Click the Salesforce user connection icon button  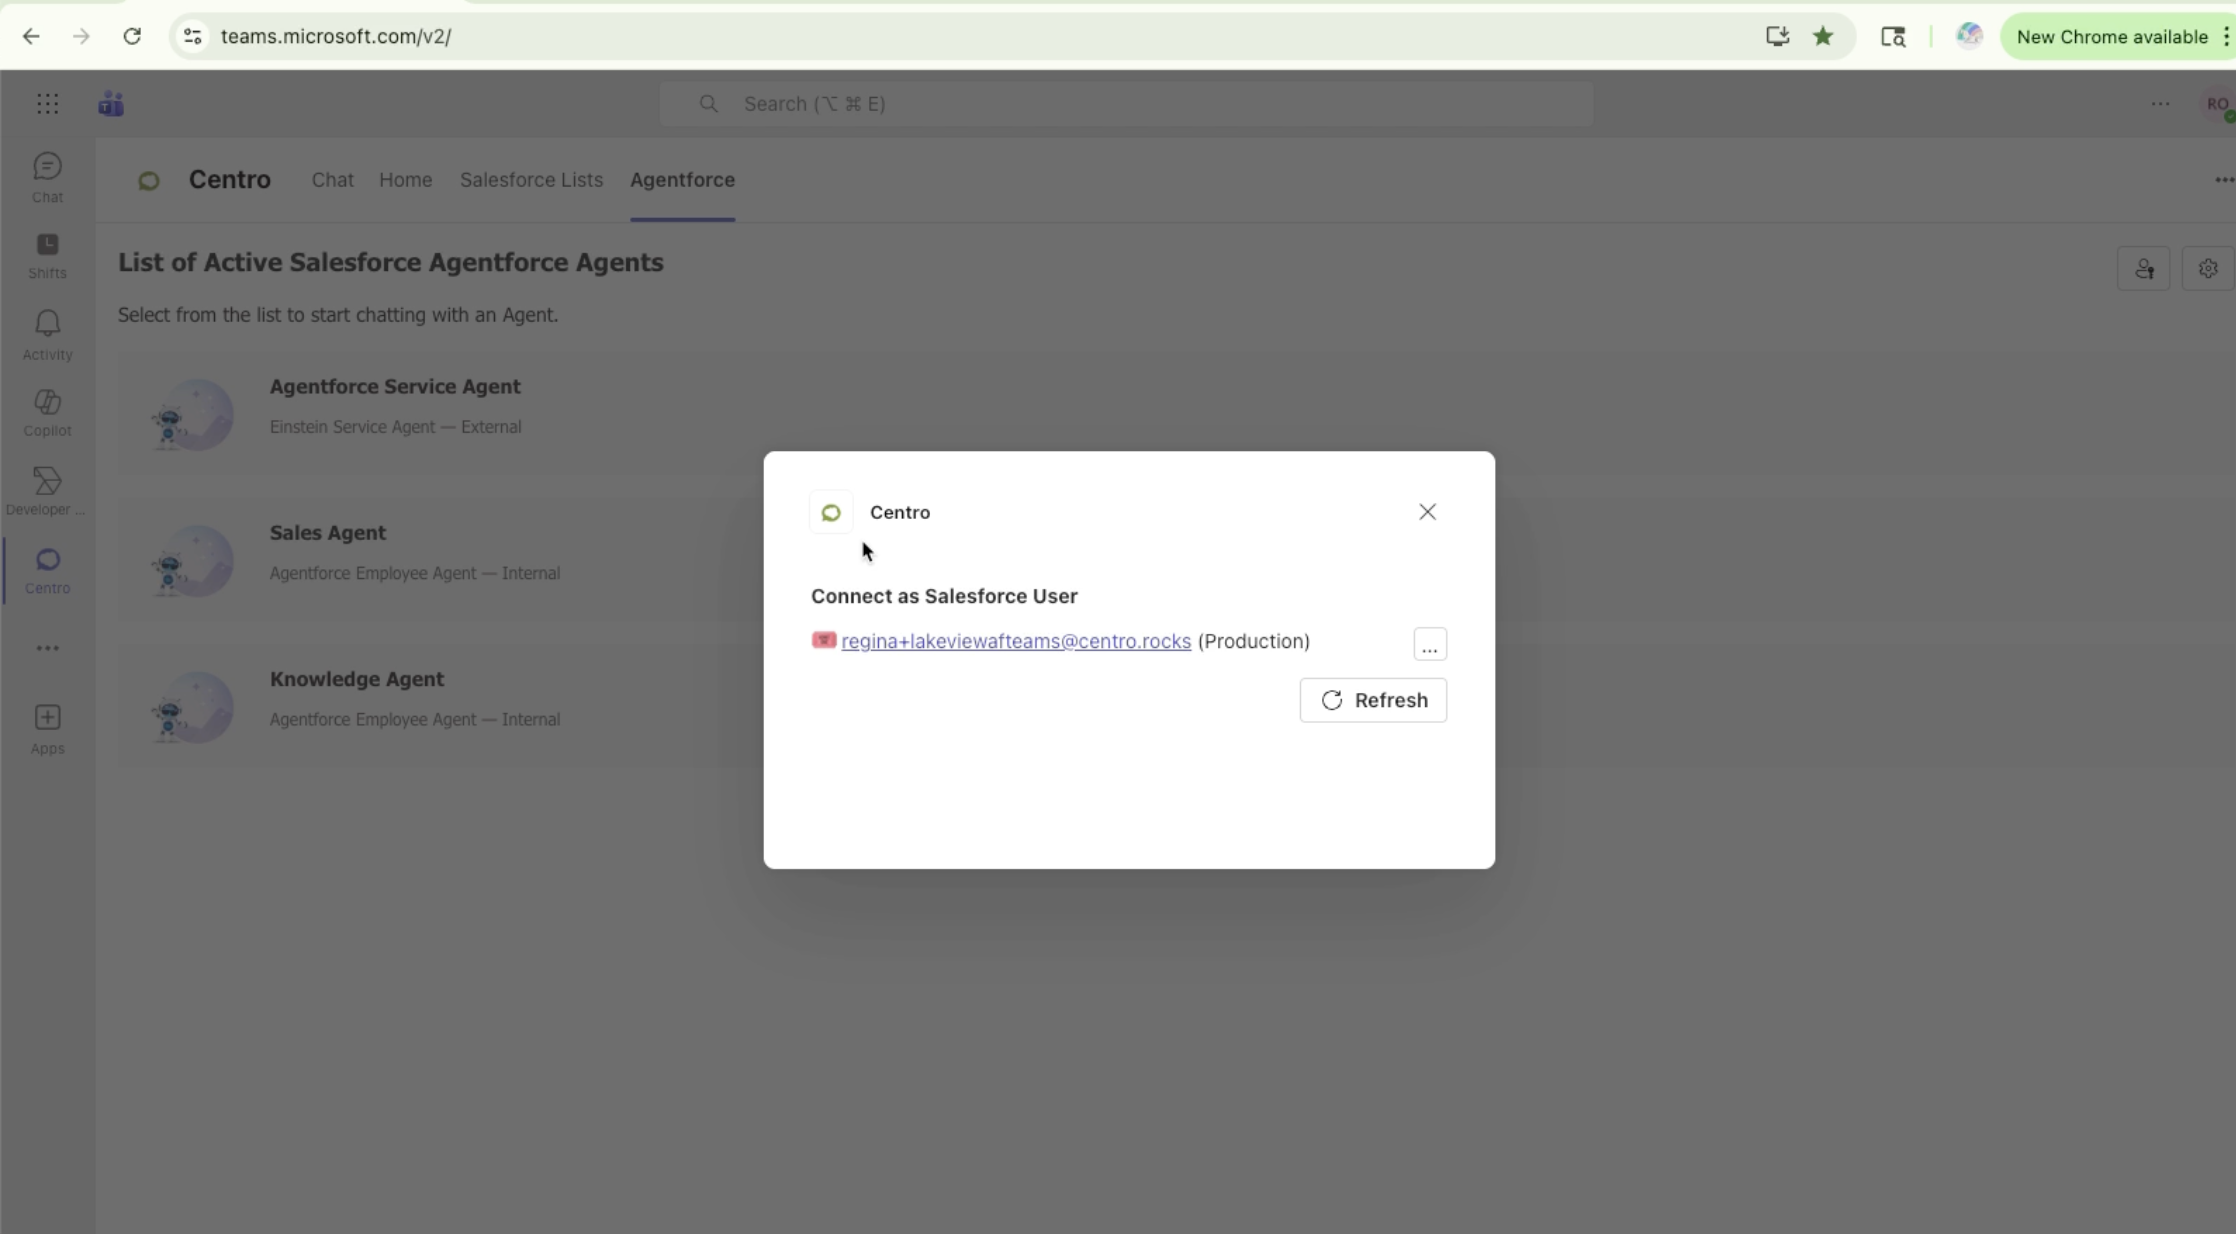(2144, 269)
